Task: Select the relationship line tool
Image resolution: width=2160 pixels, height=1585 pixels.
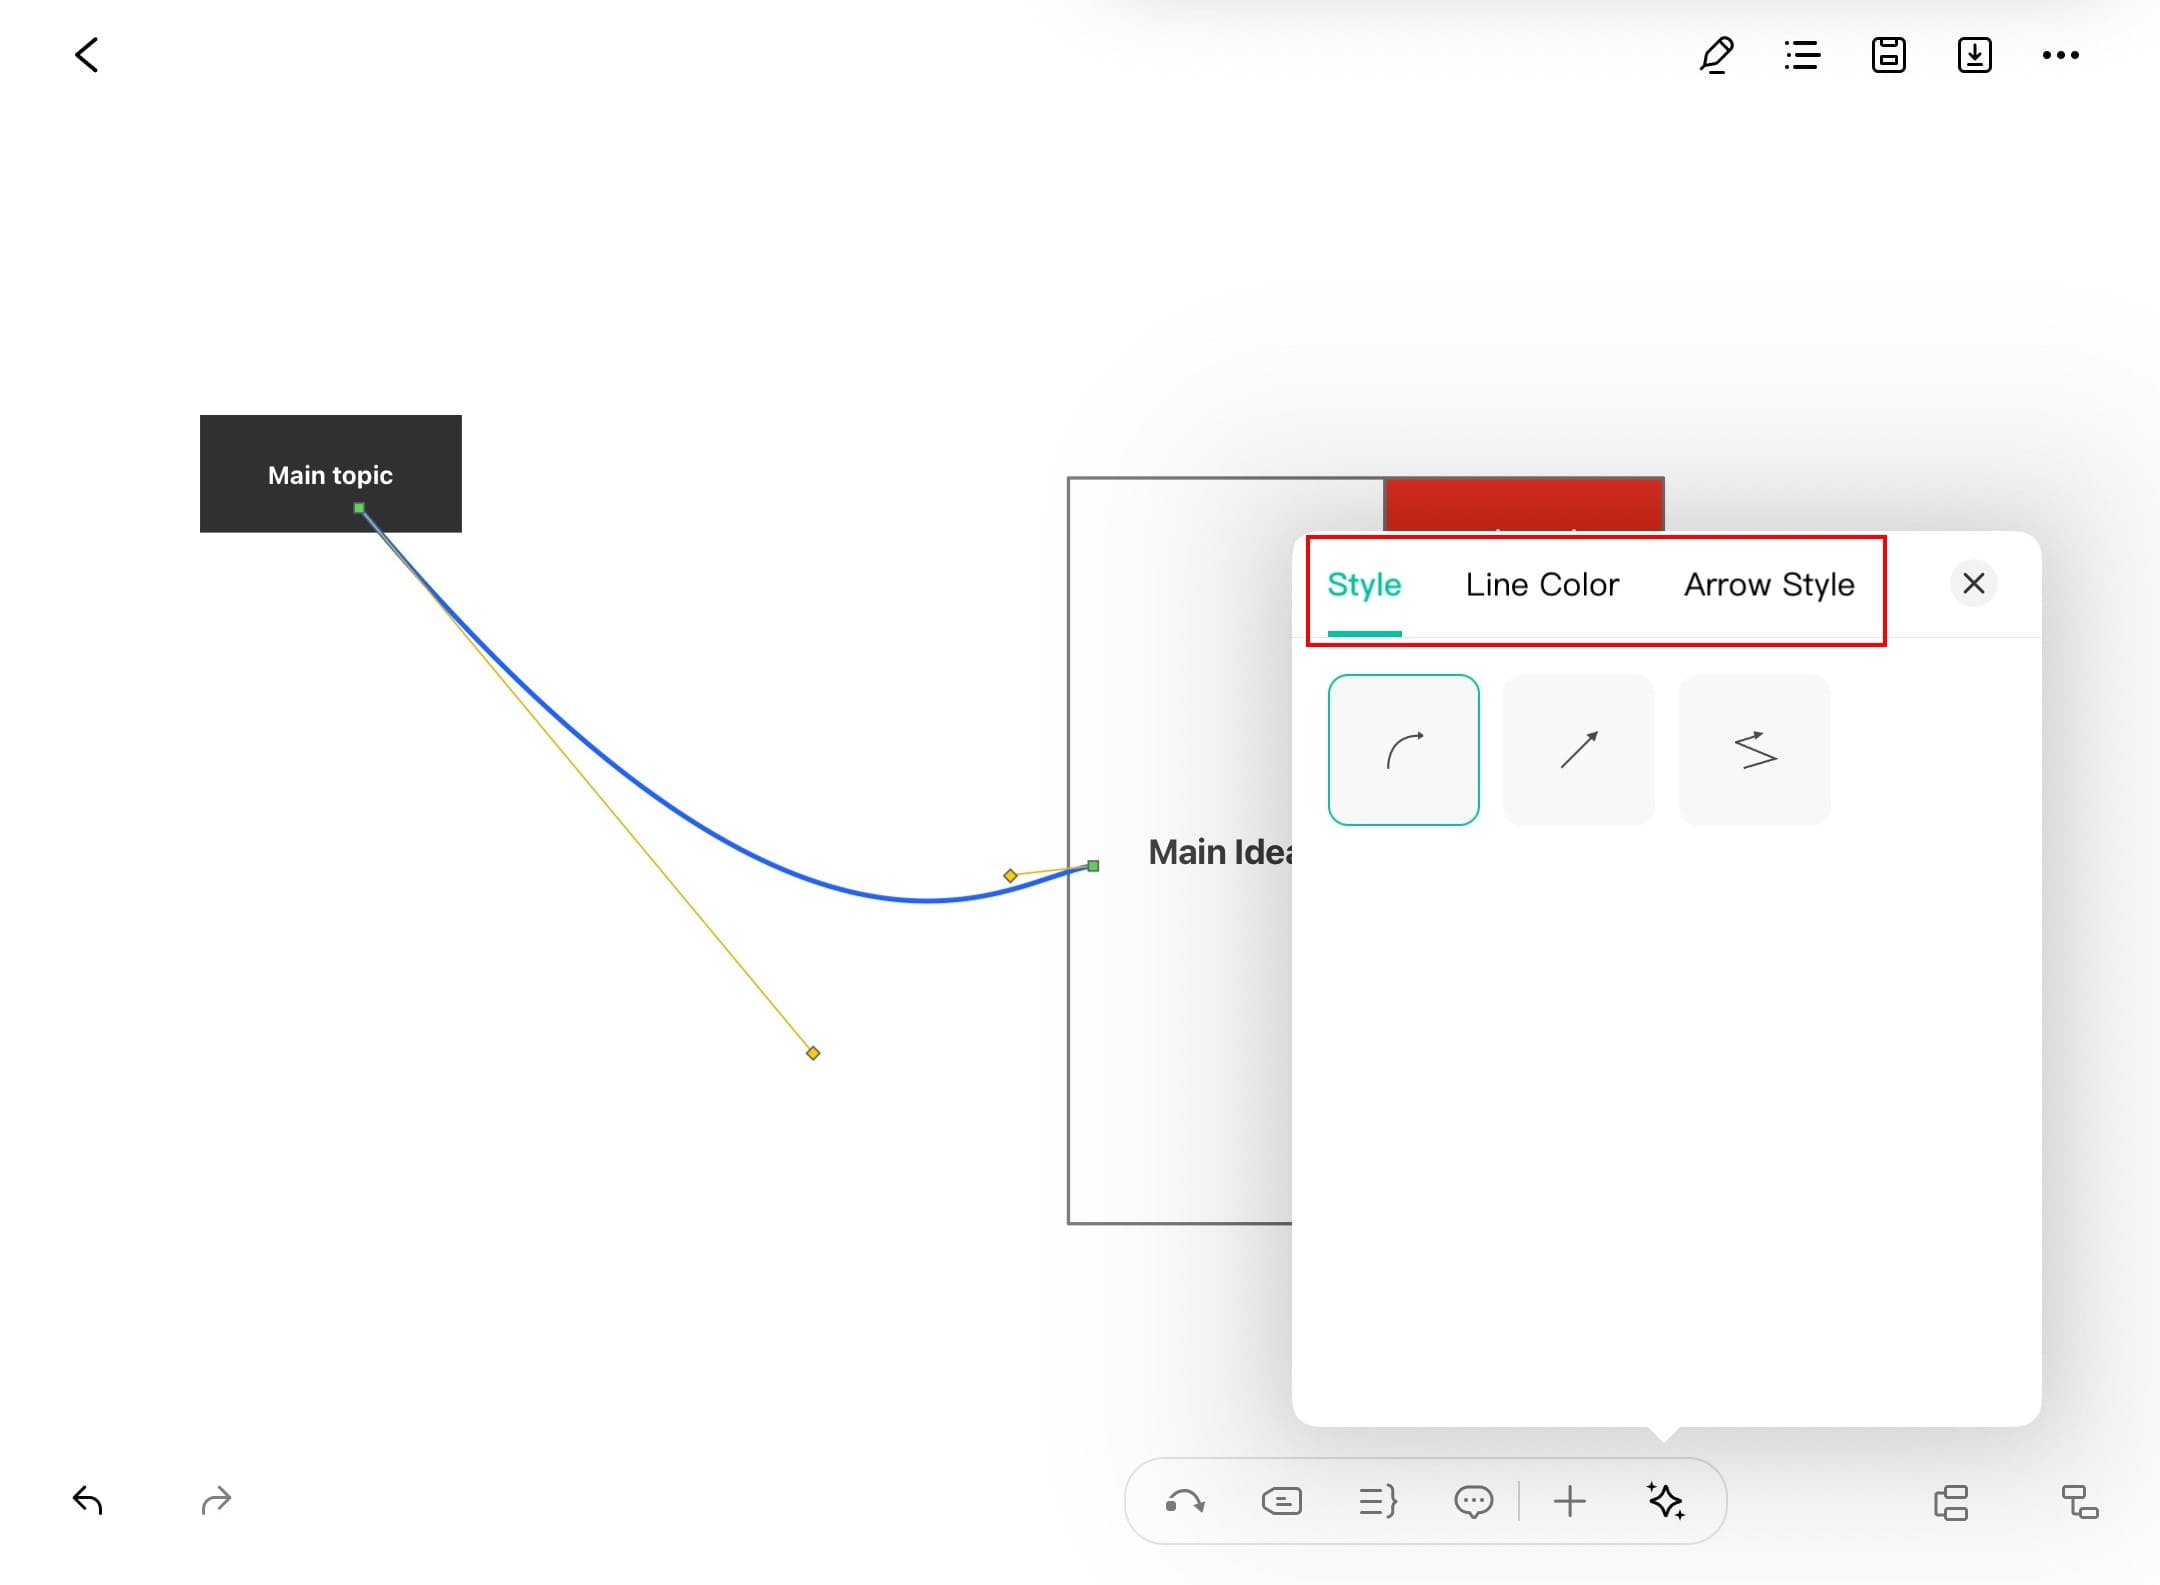Action: [x=1185, y=1501]
